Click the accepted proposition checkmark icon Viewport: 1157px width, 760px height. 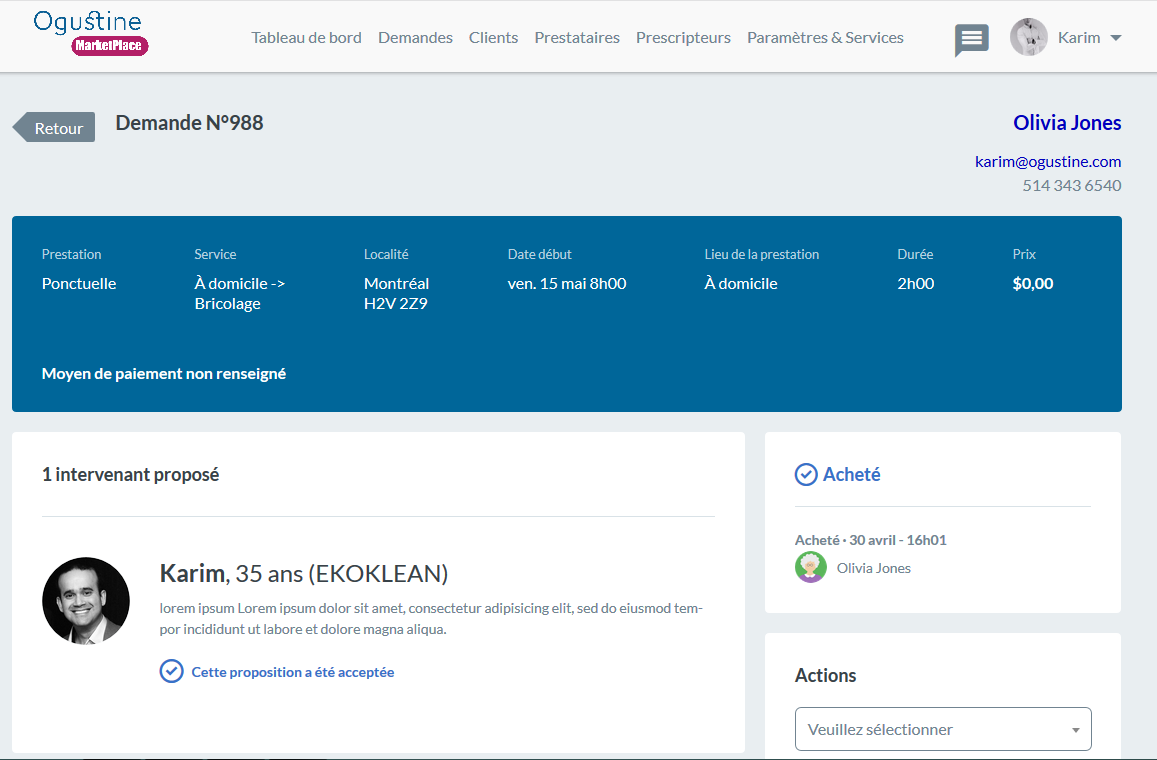171,671
